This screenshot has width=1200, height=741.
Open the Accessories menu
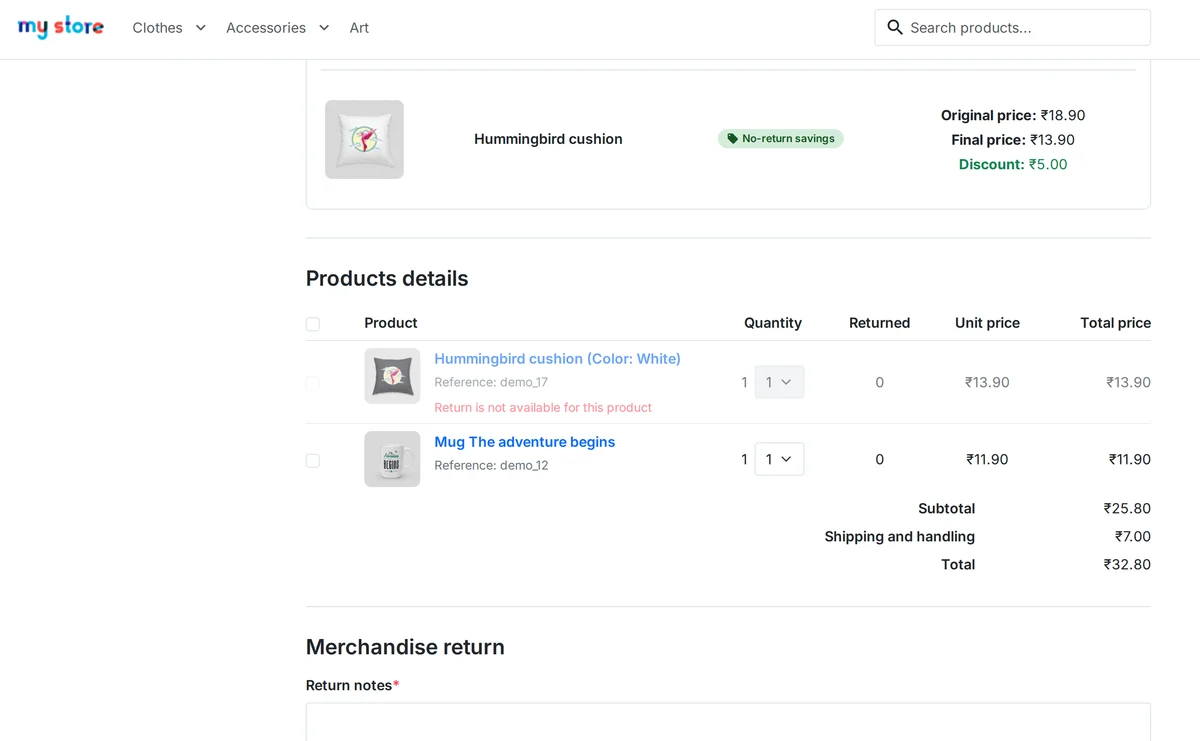tap(266, 28)
